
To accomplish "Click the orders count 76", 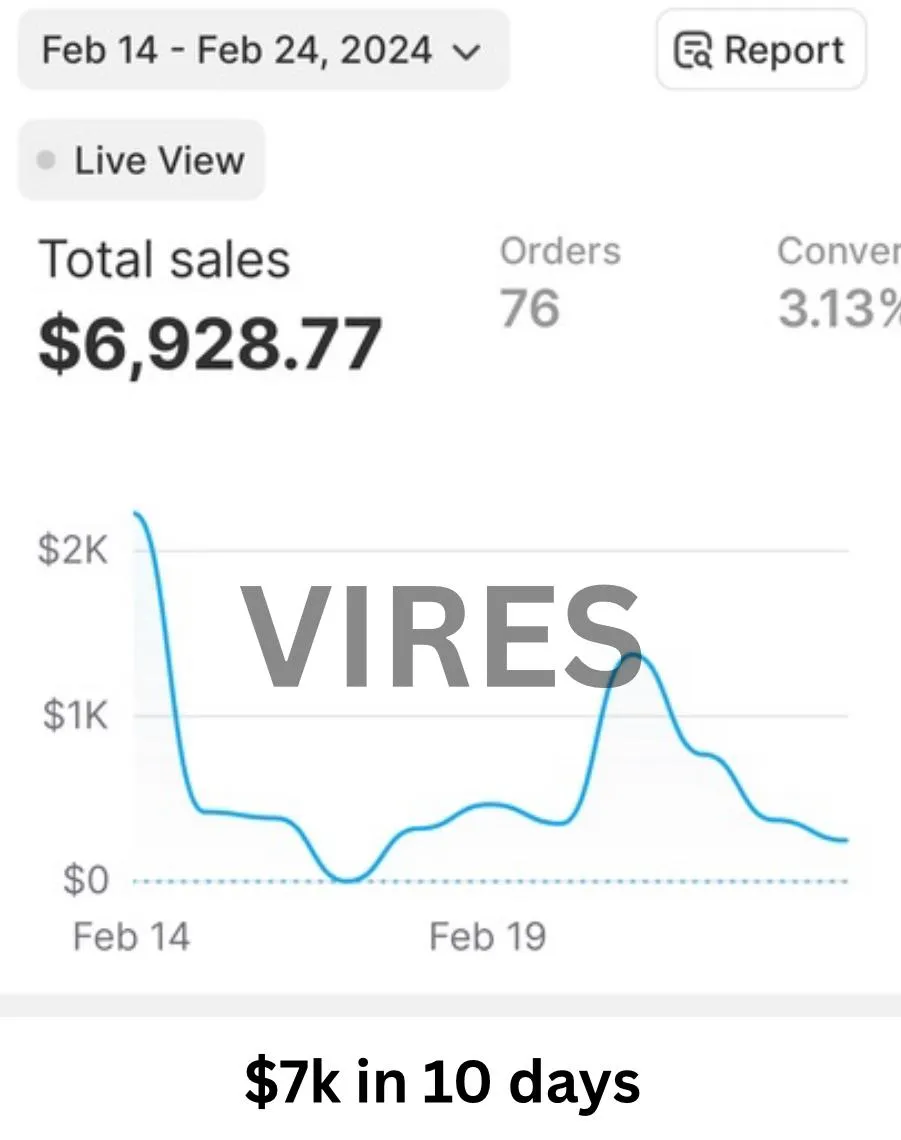I will (529, 308).
